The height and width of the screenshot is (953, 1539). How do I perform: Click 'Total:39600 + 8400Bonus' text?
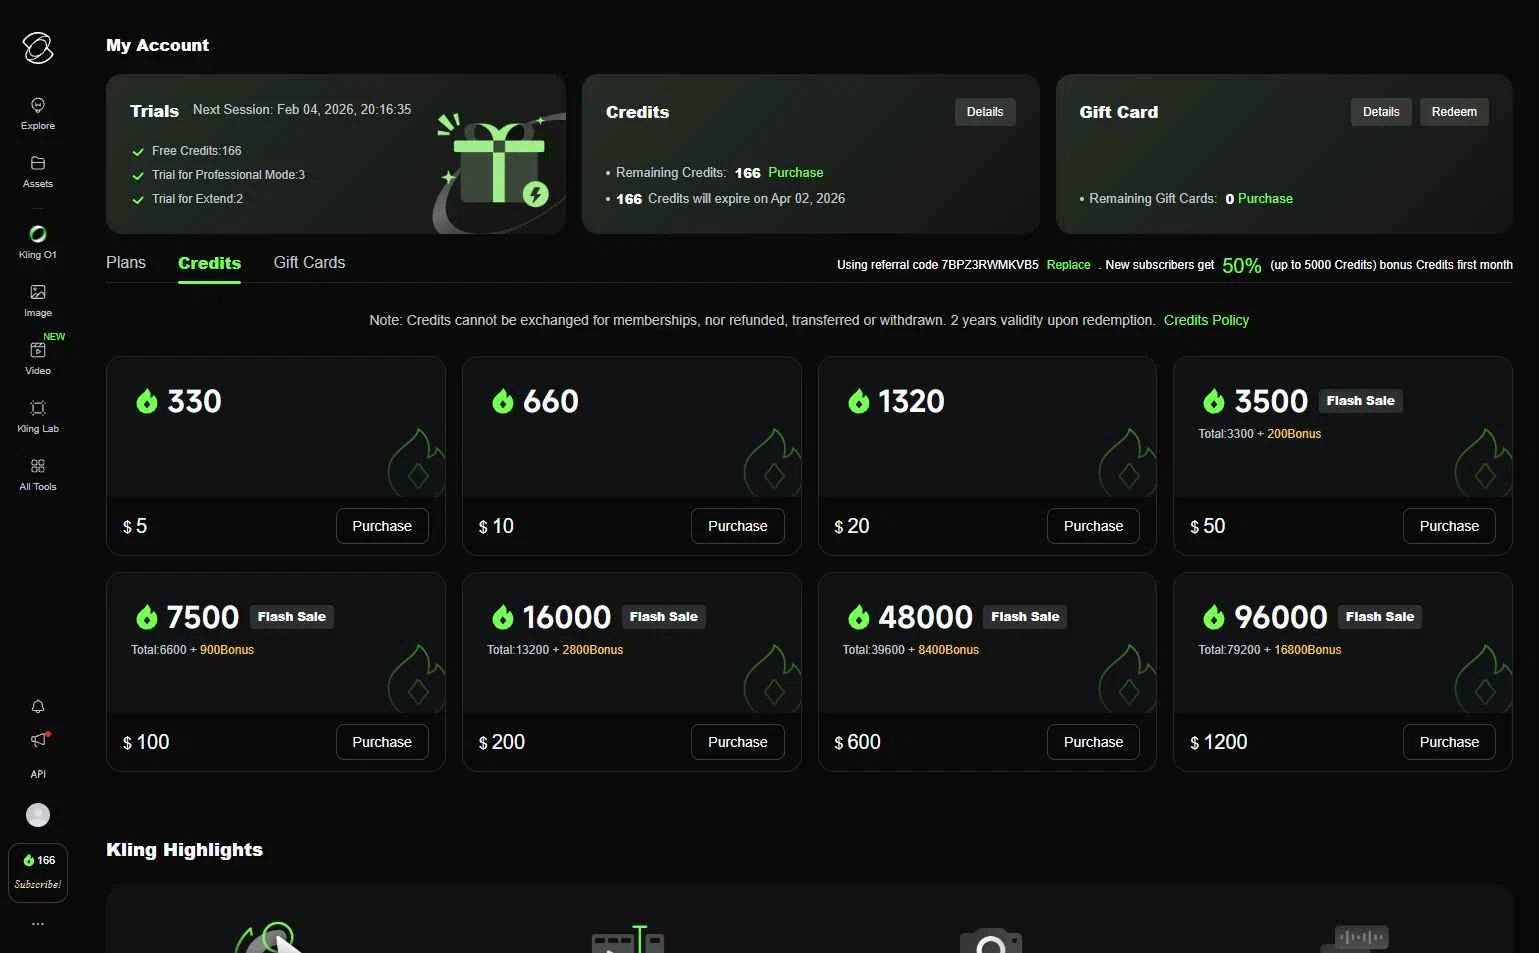click(x=911, y=650)
